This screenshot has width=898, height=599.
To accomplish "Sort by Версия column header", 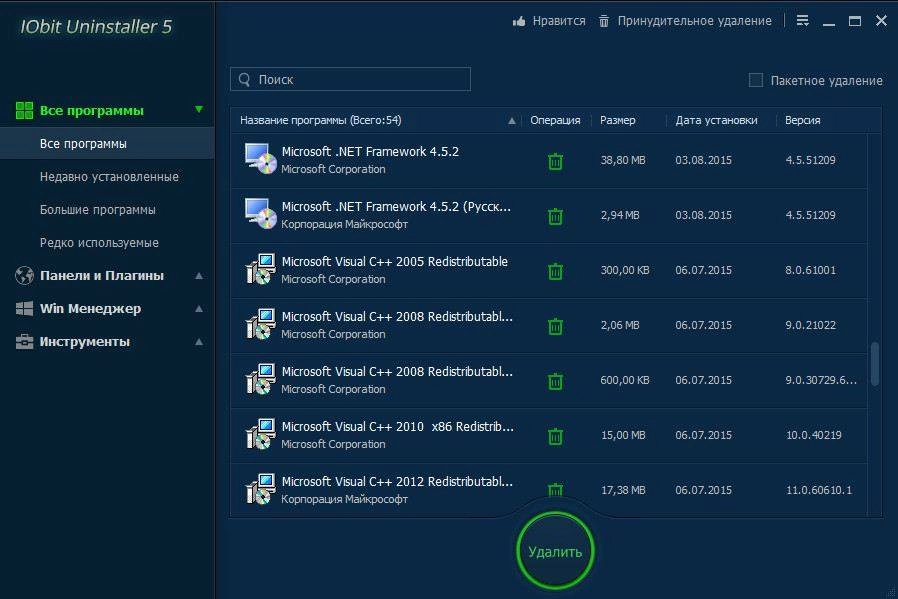I will coord(802,120).
